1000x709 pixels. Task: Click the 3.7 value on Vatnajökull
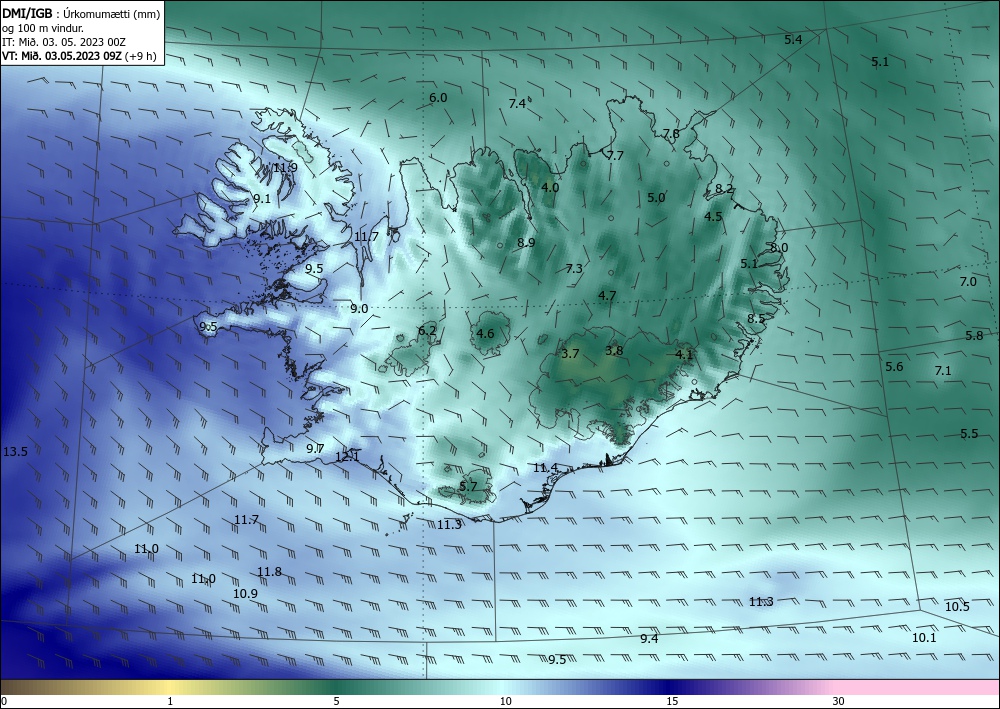(x=570, y=353)
